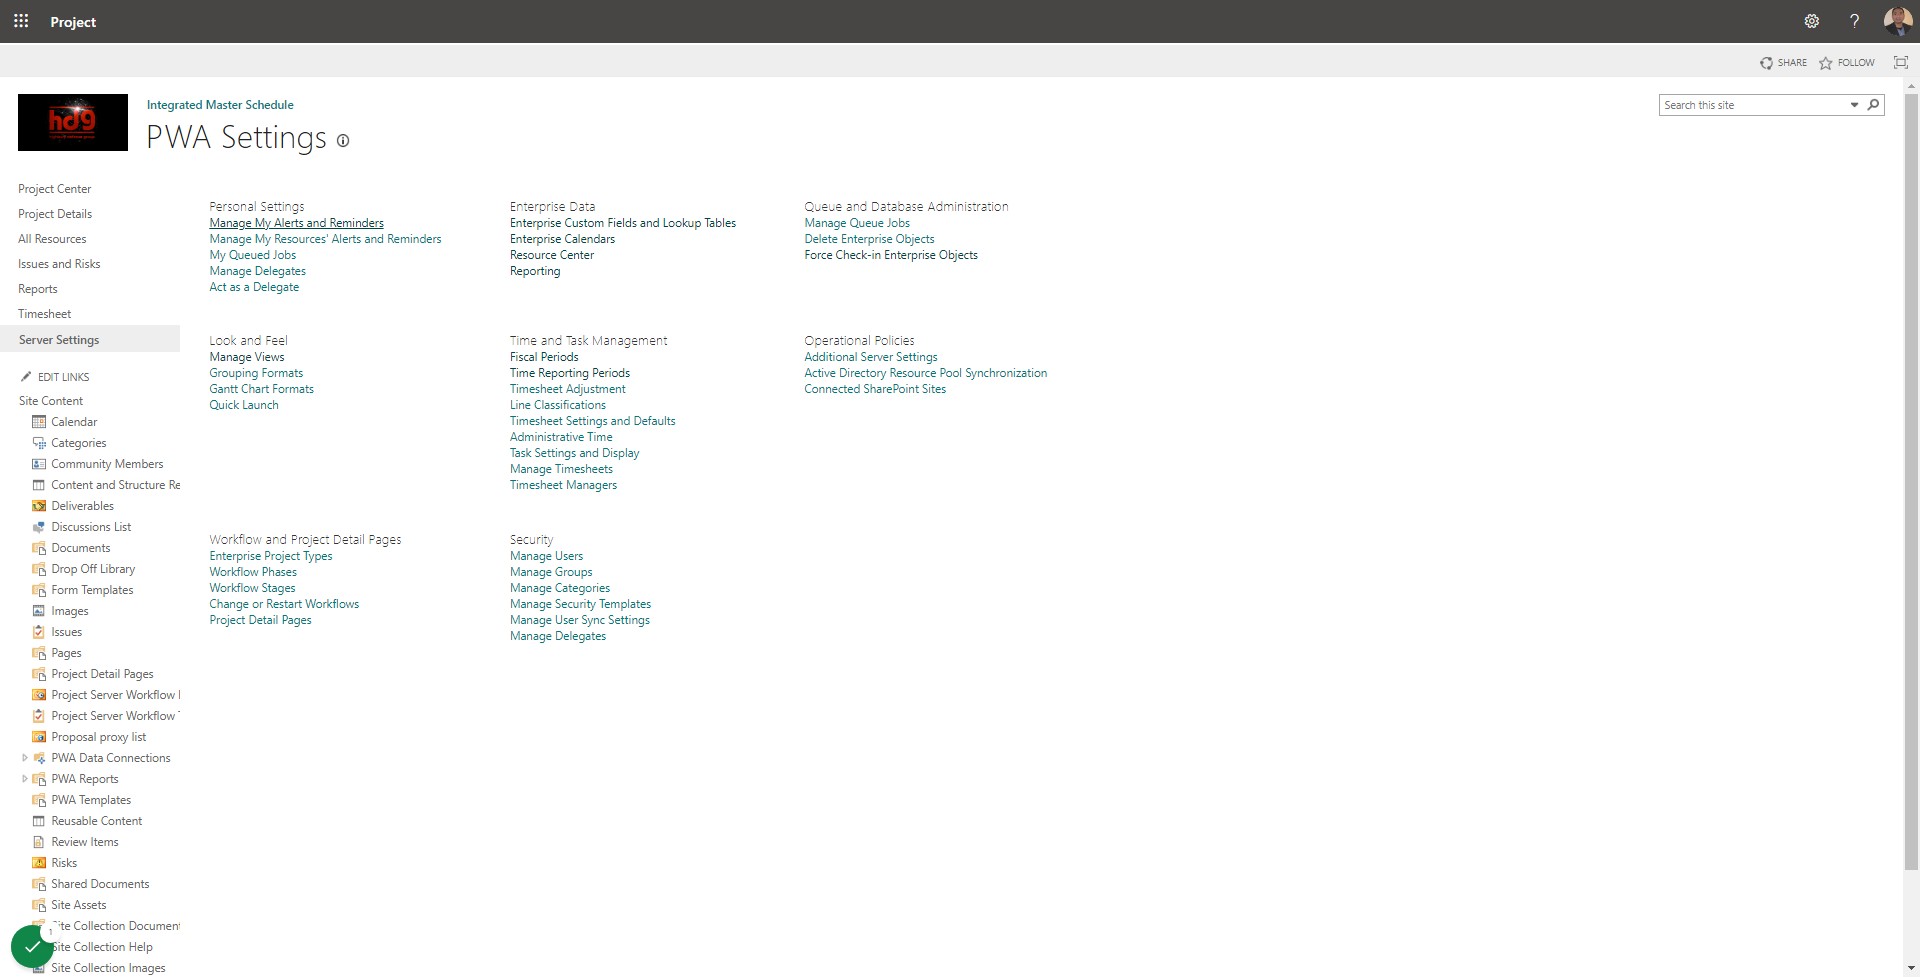This screenshot has width=1920, height=977.
Task: Expand the PWA Data Connections node
Action: [x=25, y=758]
